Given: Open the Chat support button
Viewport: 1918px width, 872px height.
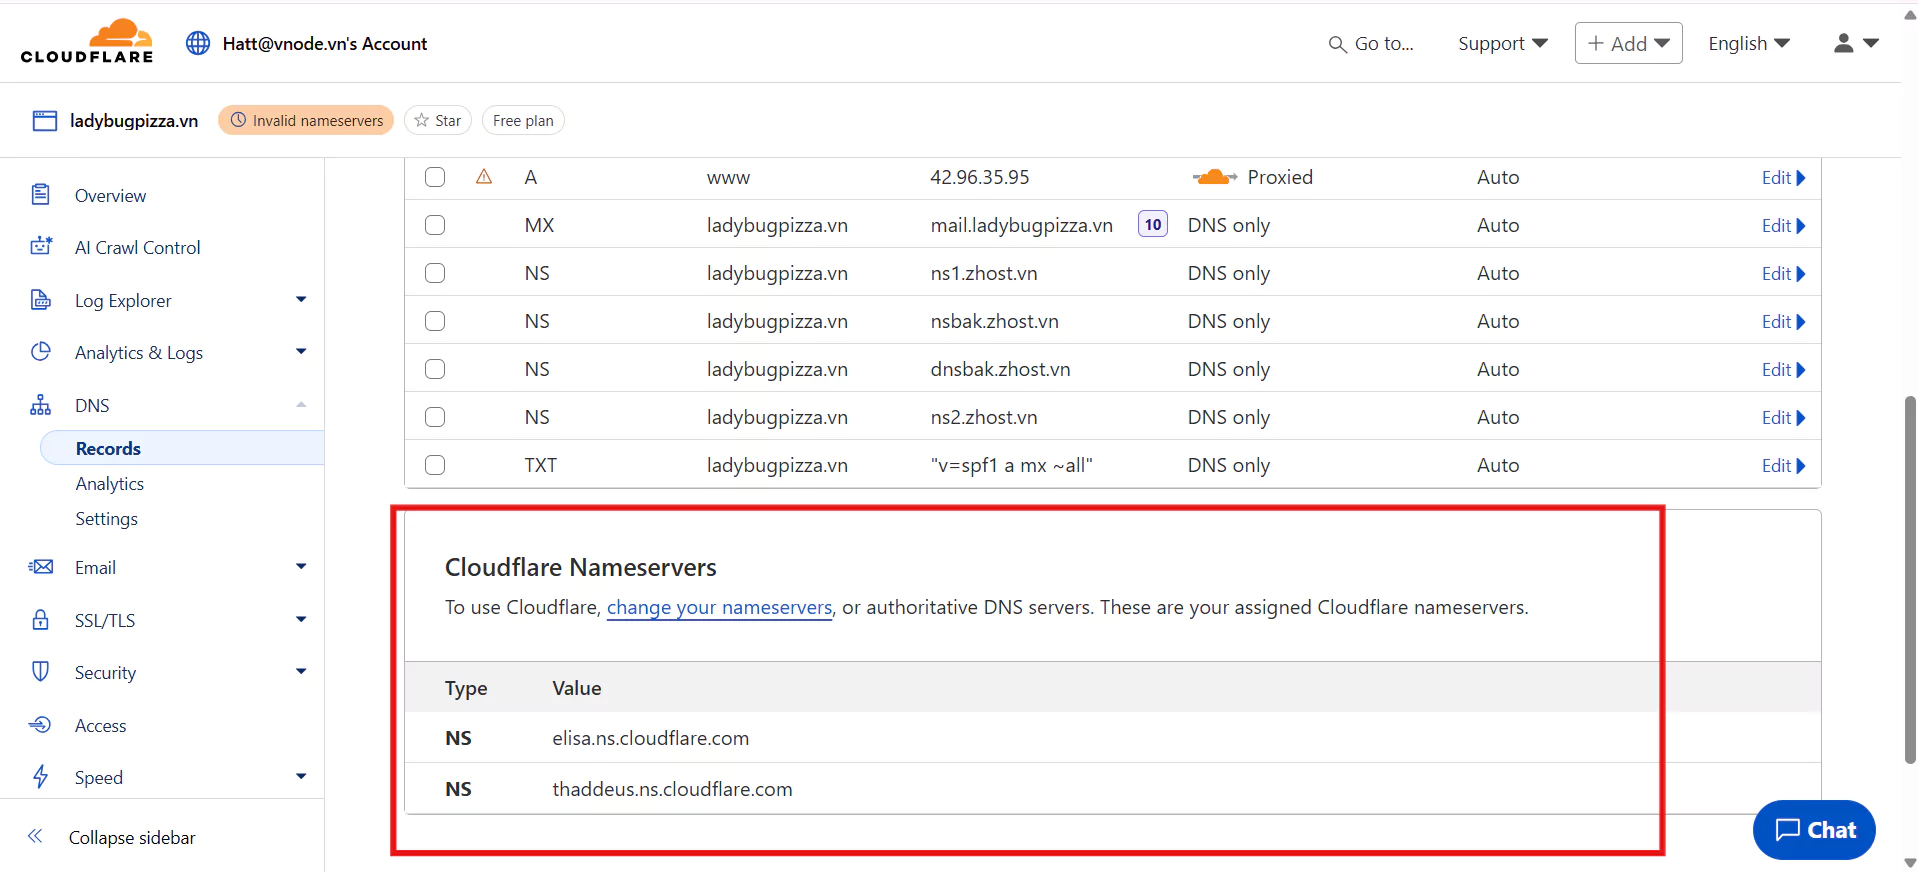Looking at the screenshot, I should 1814,830.
